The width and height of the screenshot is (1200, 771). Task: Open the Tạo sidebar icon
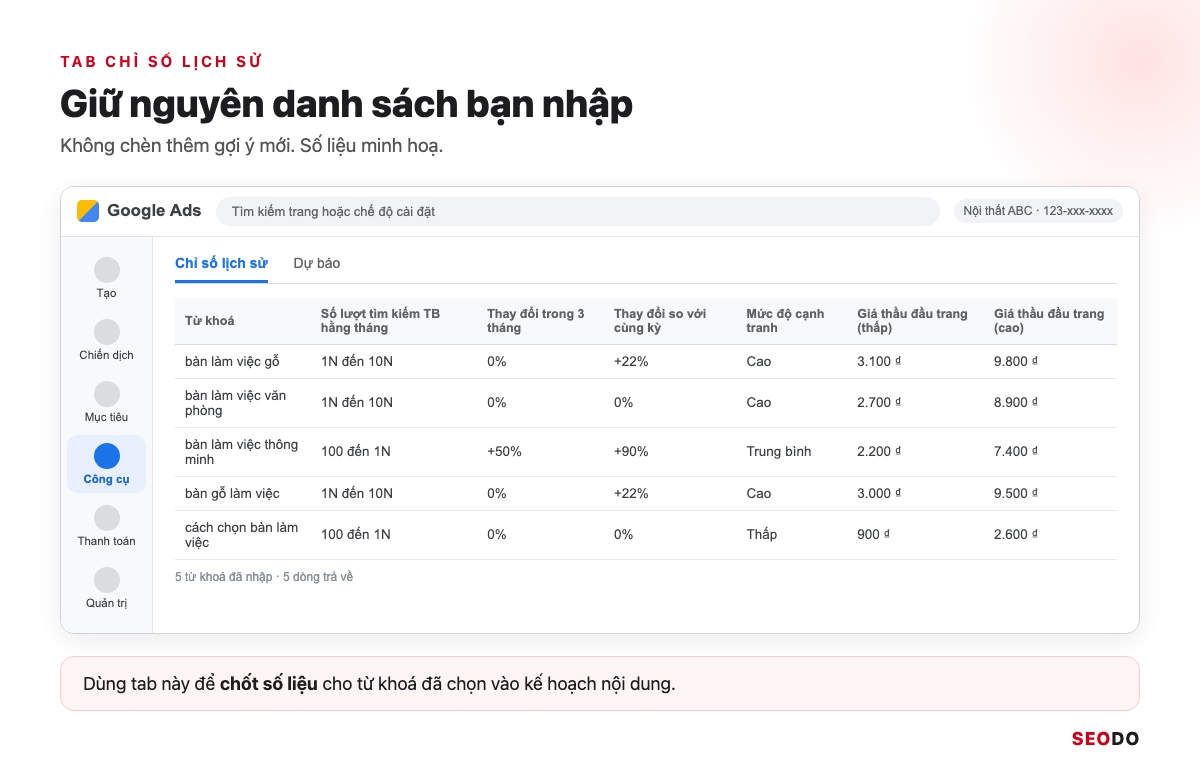(x=107, y=270)
